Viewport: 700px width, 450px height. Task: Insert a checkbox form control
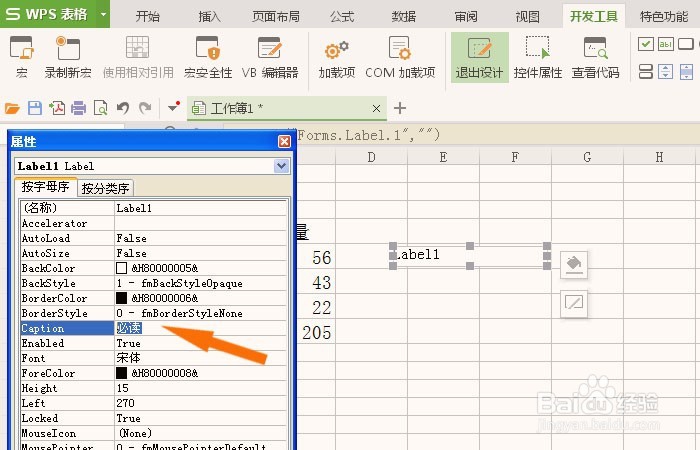tap(646, 44)
